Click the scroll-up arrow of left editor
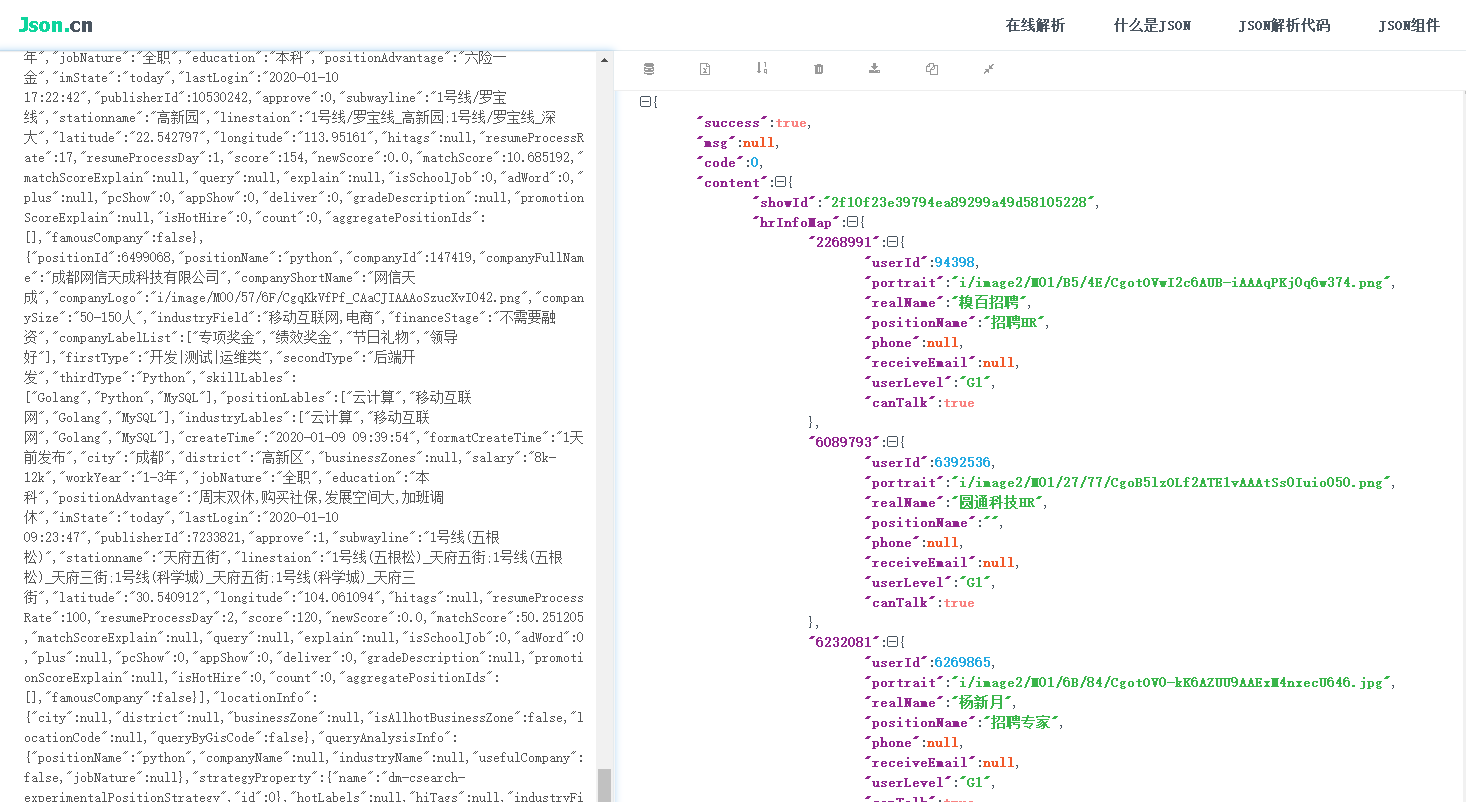1466x802 pixels. point(604,60)
